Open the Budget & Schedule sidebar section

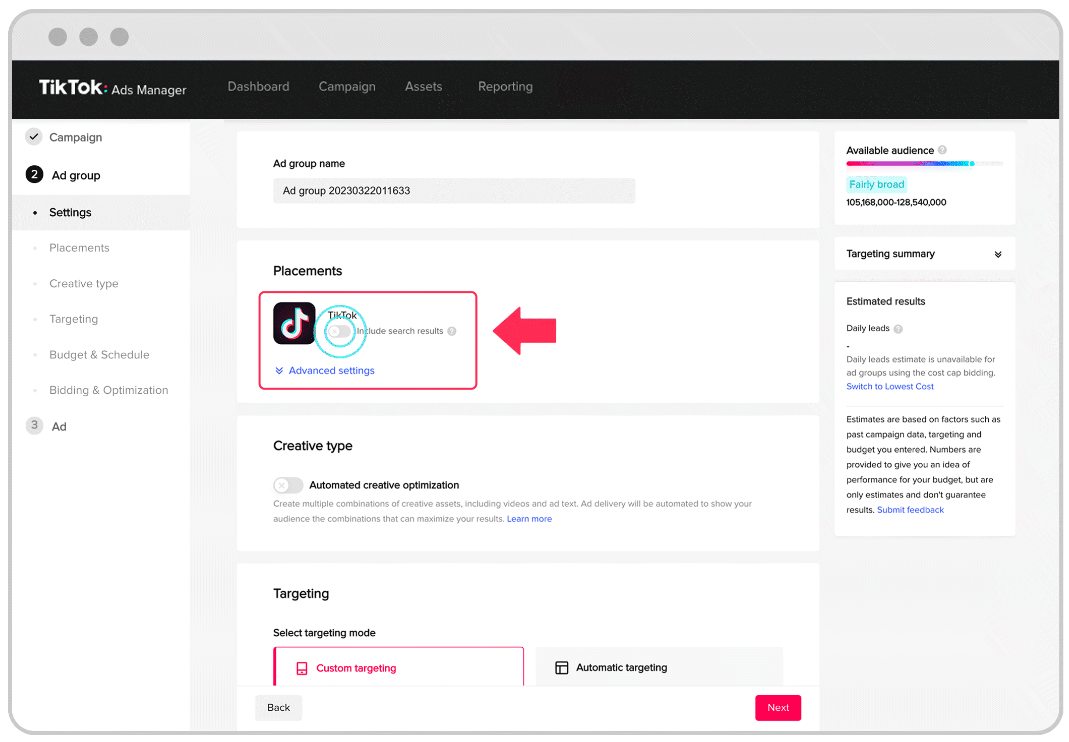point(99,355)
